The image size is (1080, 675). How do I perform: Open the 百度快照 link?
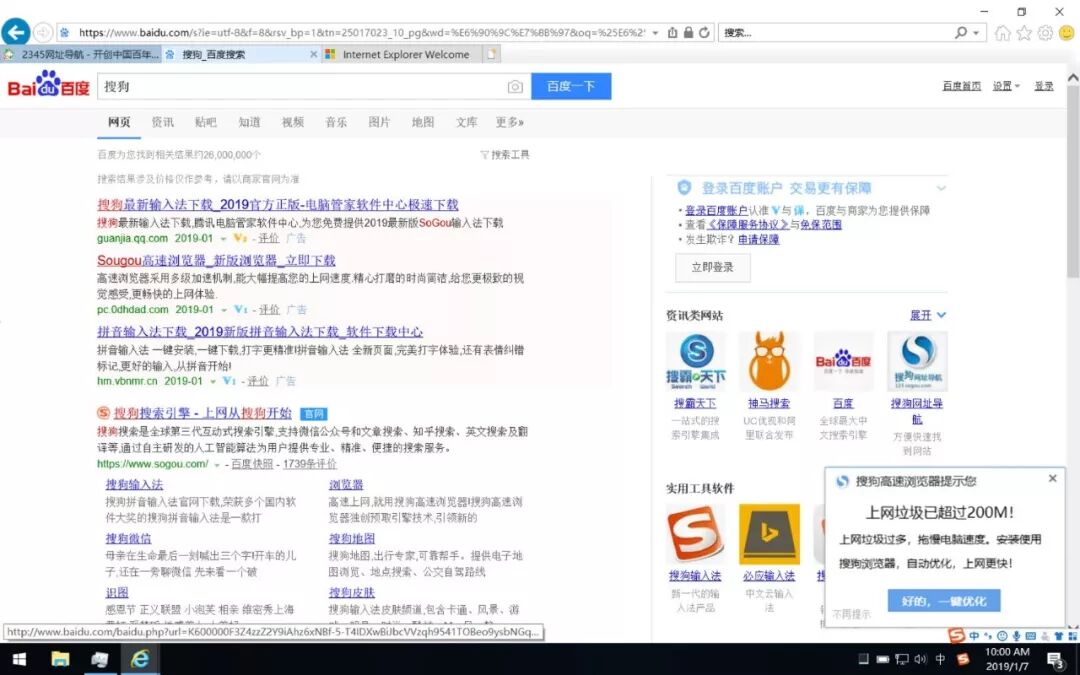pyautogui.click(x=252, y=464)
